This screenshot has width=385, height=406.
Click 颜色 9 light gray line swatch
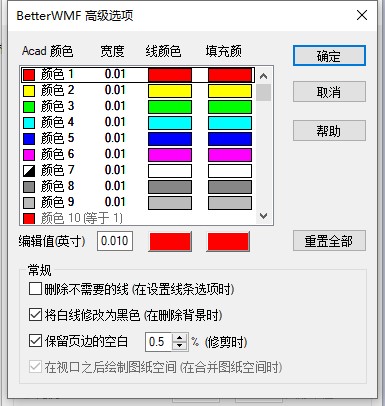[x=170, y=203]
